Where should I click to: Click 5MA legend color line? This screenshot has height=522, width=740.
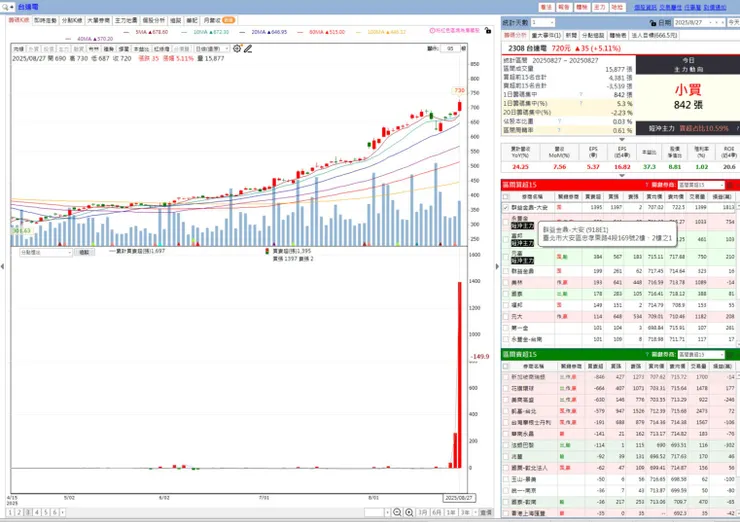126,32
